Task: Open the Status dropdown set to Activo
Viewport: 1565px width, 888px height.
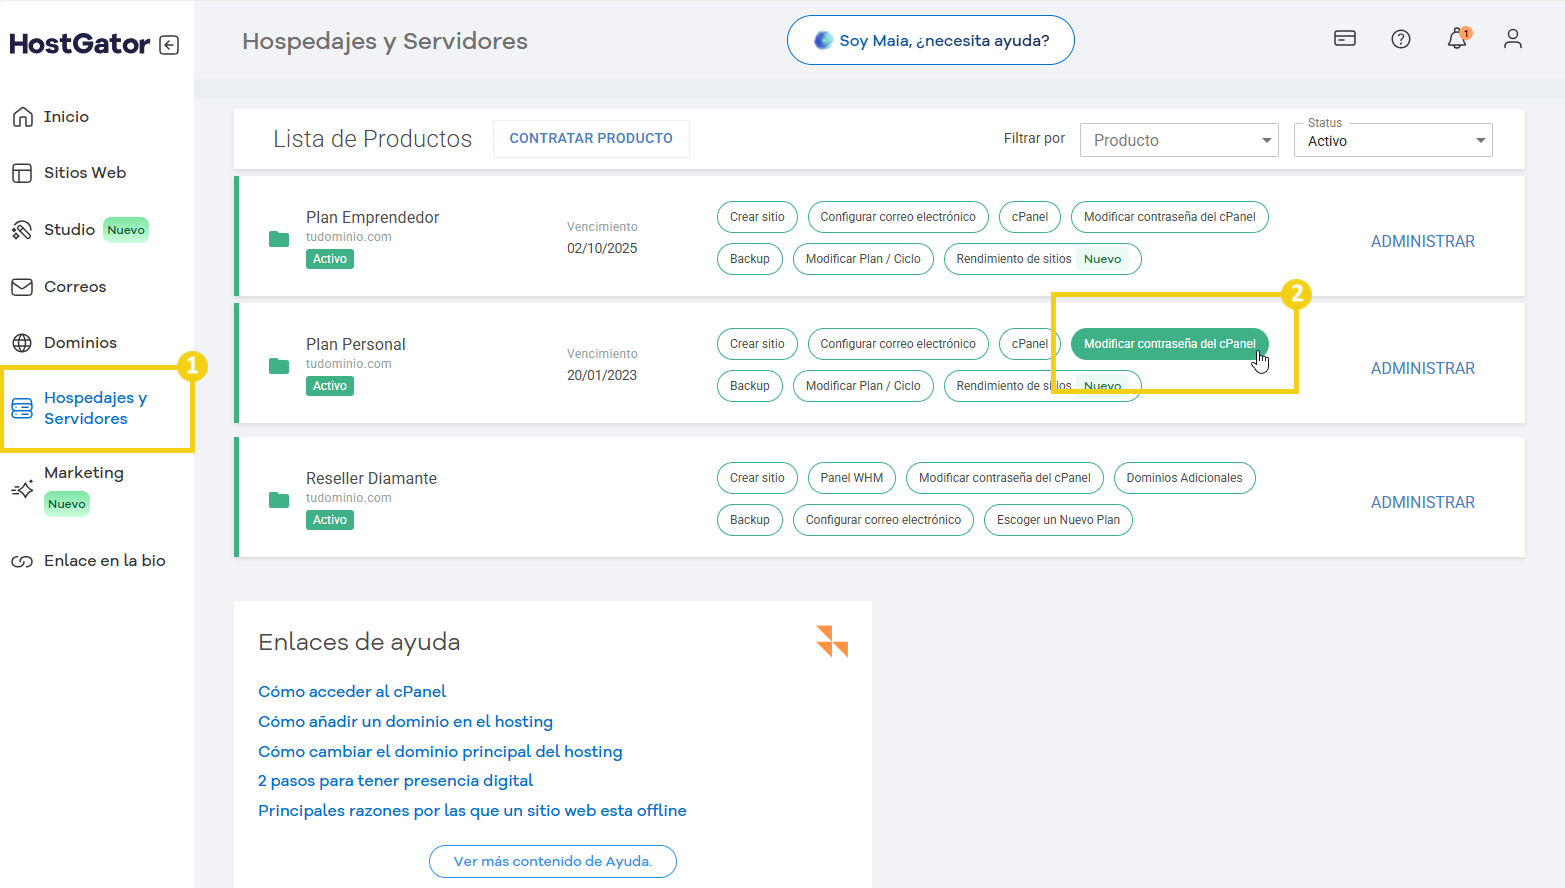Action: coord(1393,141)
